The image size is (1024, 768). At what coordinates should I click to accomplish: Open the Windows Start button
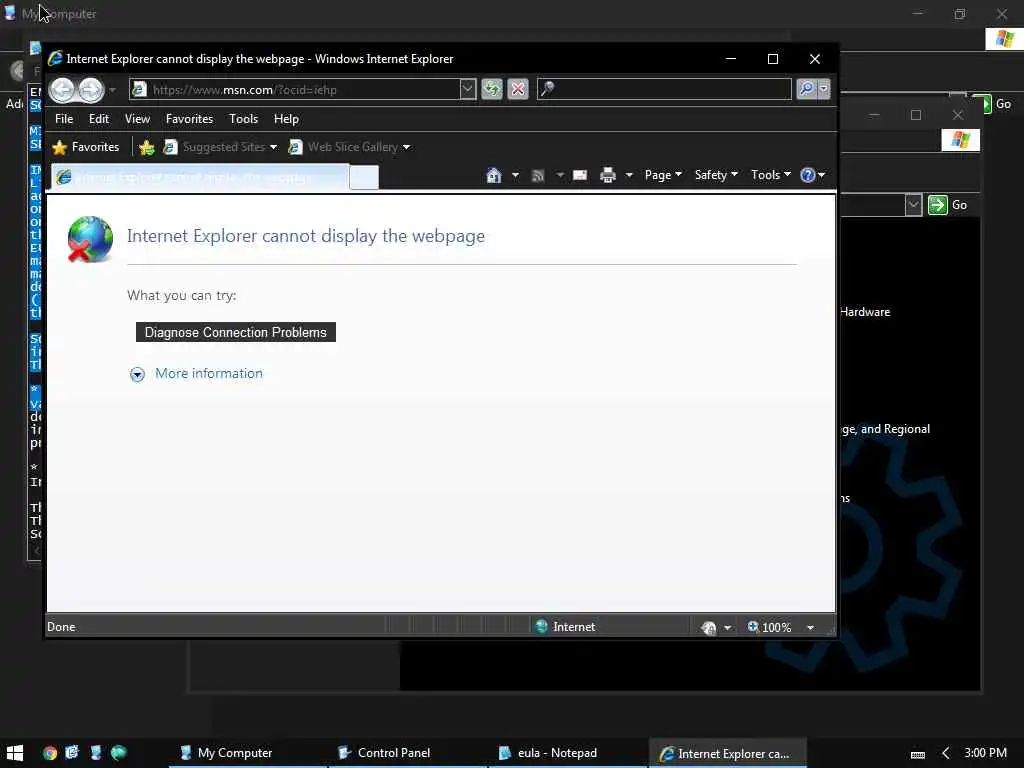[x=14, y=753]
